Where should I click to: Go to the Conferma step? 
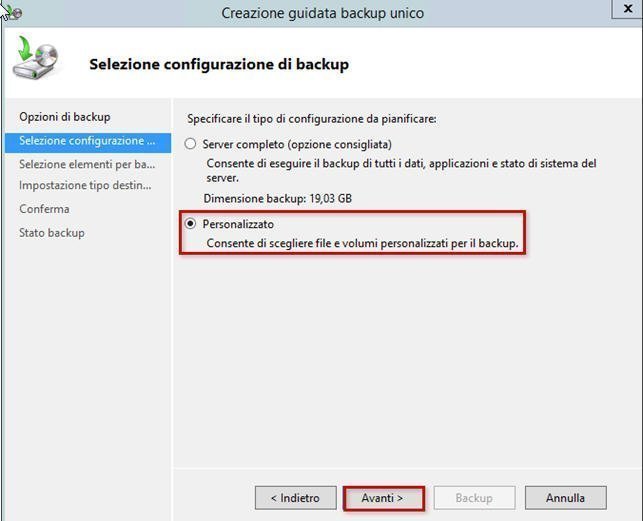[44, 209]
